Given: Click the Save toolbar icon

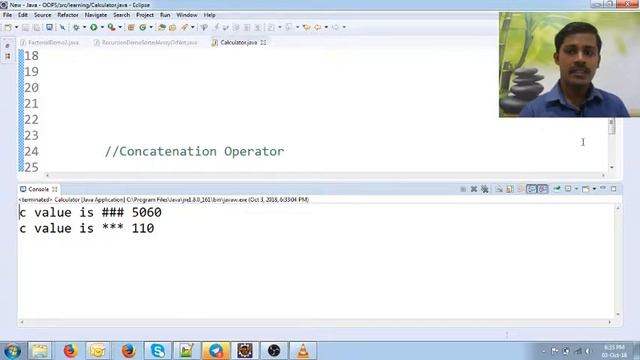Looking at the screenshot, I should coord(25,27).
